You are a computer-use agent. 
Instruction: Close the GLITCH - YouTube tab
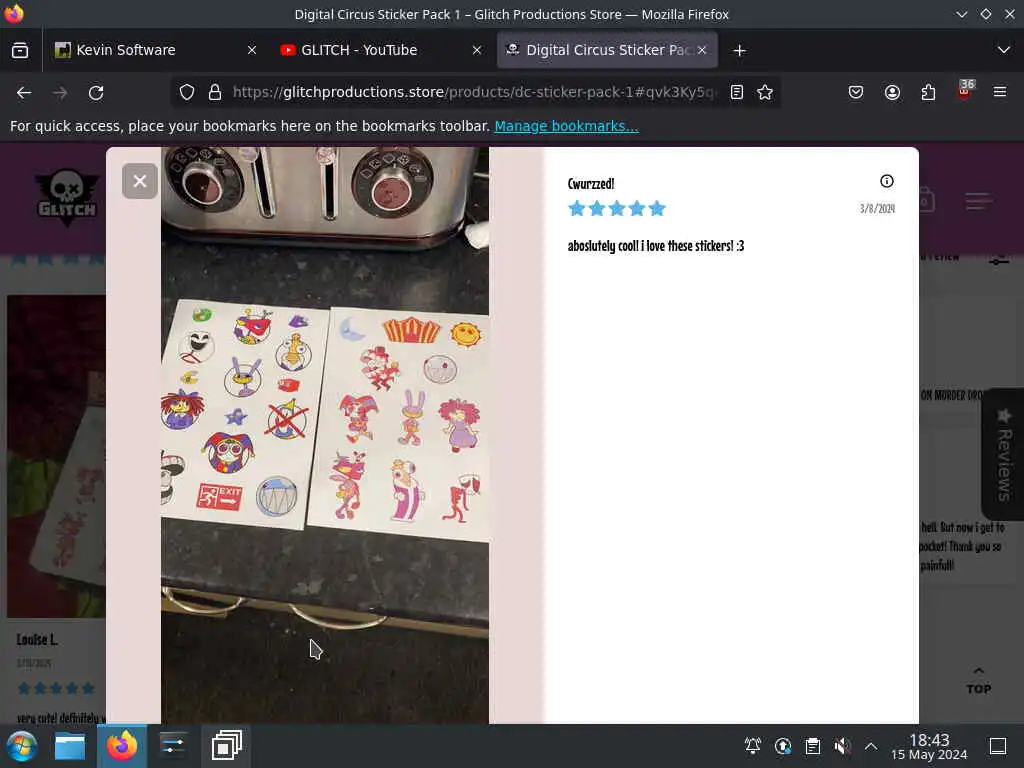pyautogui.click(x=477, y=50)
